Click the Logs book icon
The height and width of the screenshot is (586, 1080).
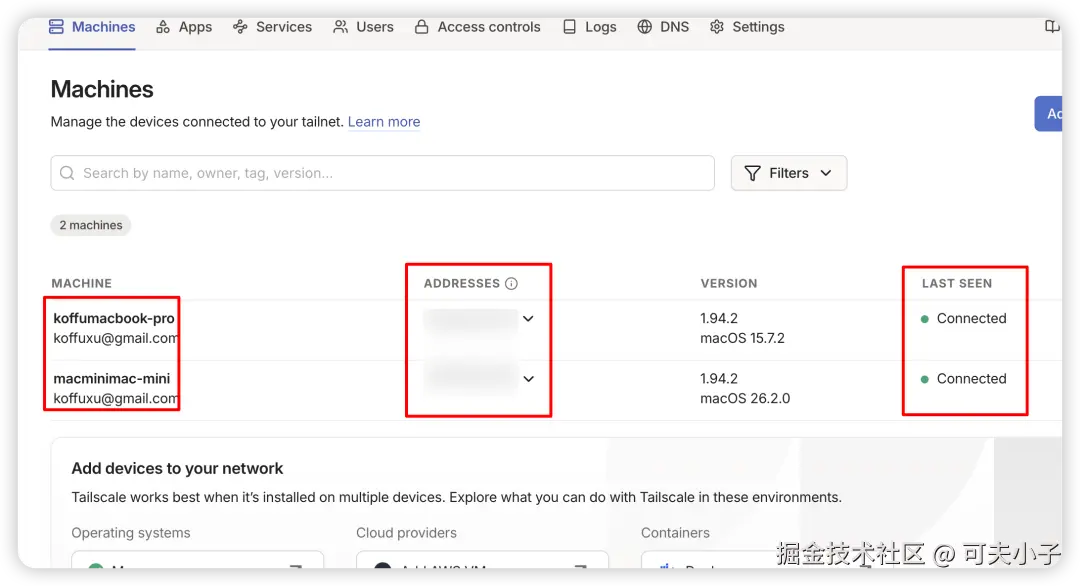(x=570, y=27)
